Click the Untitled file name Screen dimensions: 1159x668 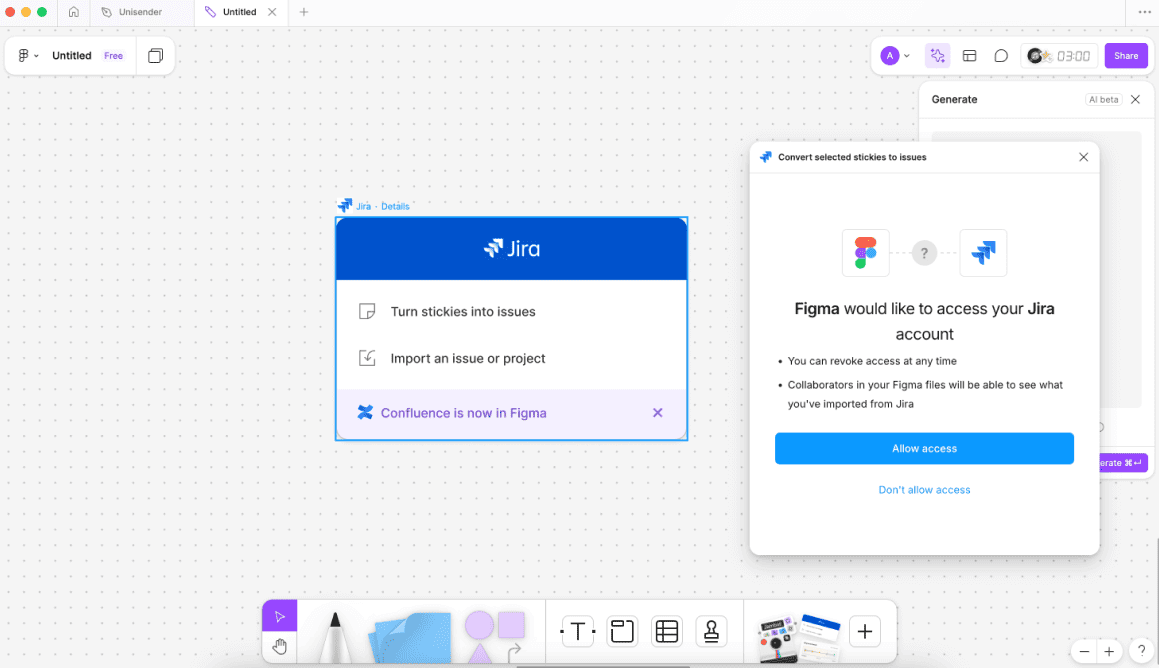[x=72, y=55]
